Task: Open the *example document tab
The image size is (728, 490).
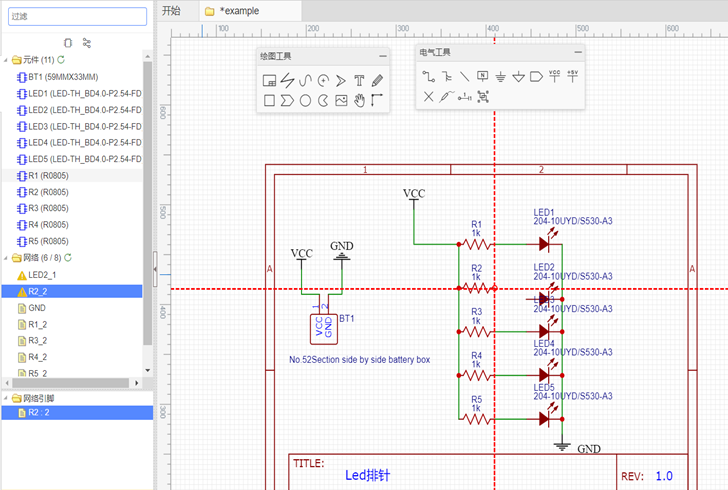Action: (238, 11)
